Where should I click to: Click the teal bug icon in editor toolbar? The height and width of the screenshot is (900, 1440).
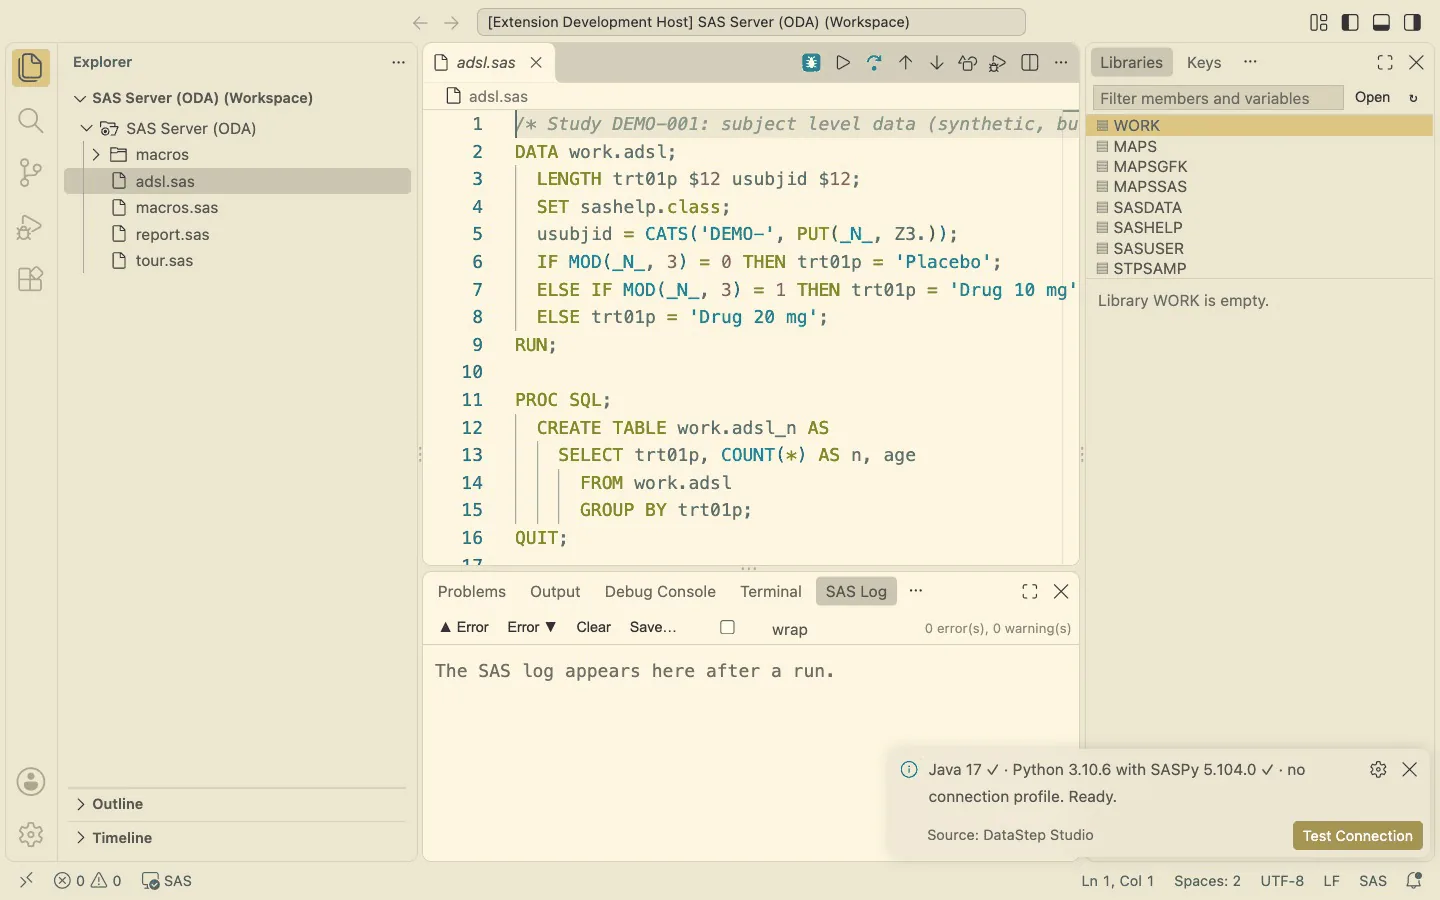tap(812, 63)
